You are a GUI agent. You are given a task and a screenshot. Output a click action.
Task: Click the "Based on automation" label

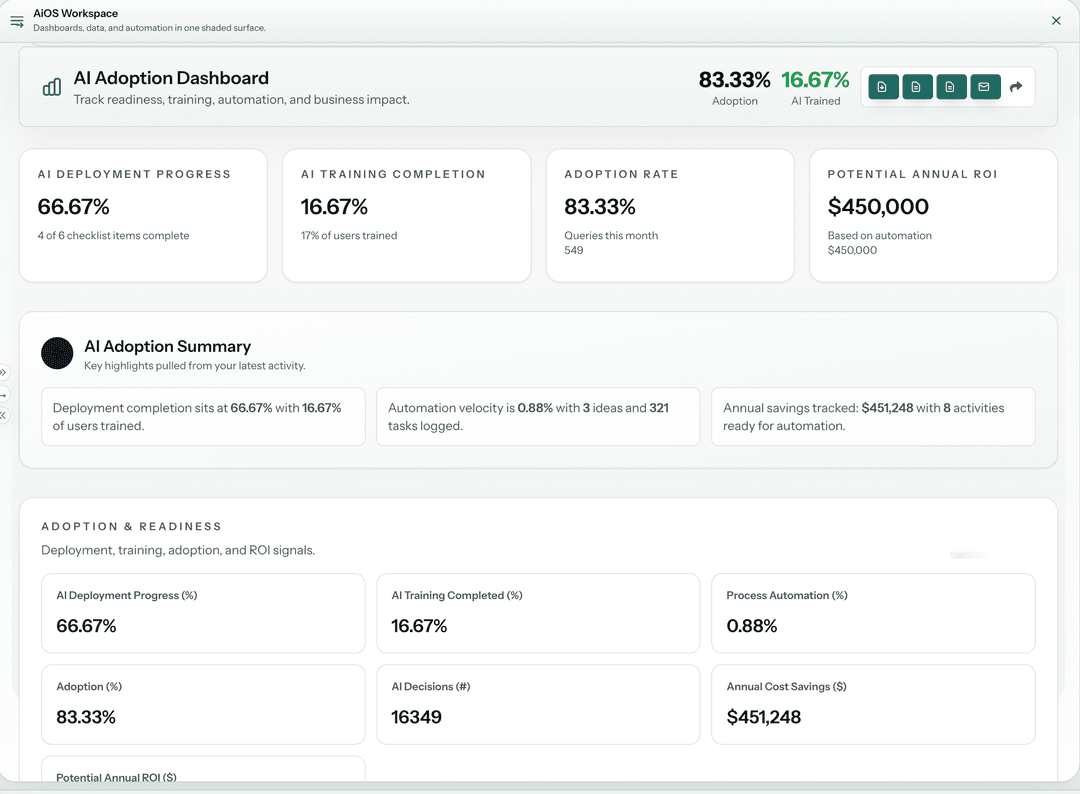[x=880, y=236]
